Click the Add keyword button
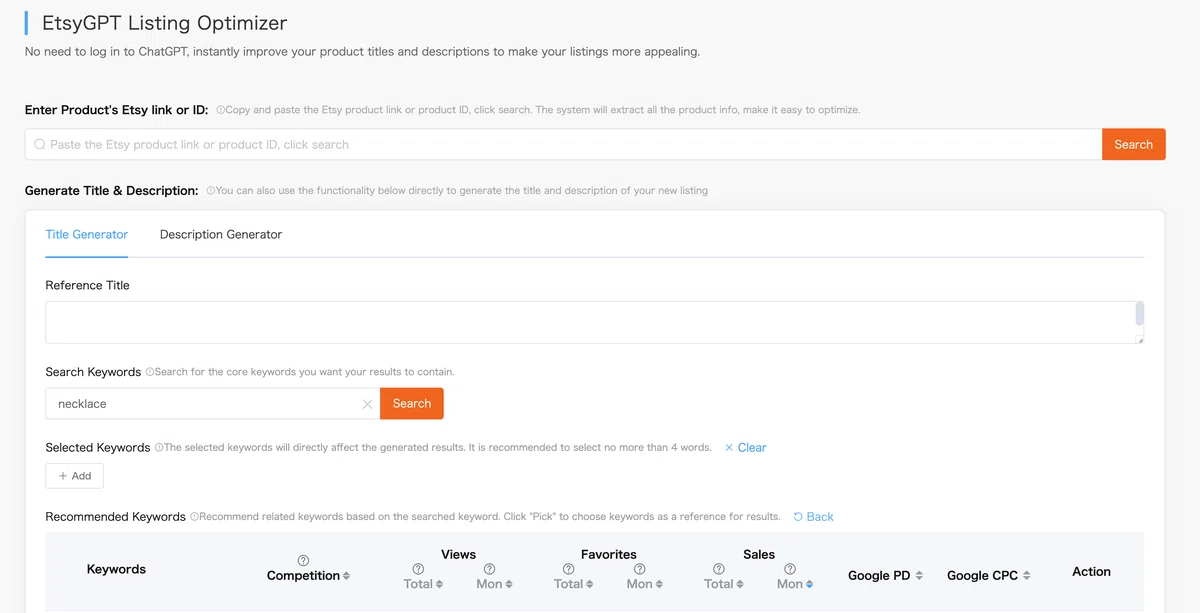 [74, 476]
